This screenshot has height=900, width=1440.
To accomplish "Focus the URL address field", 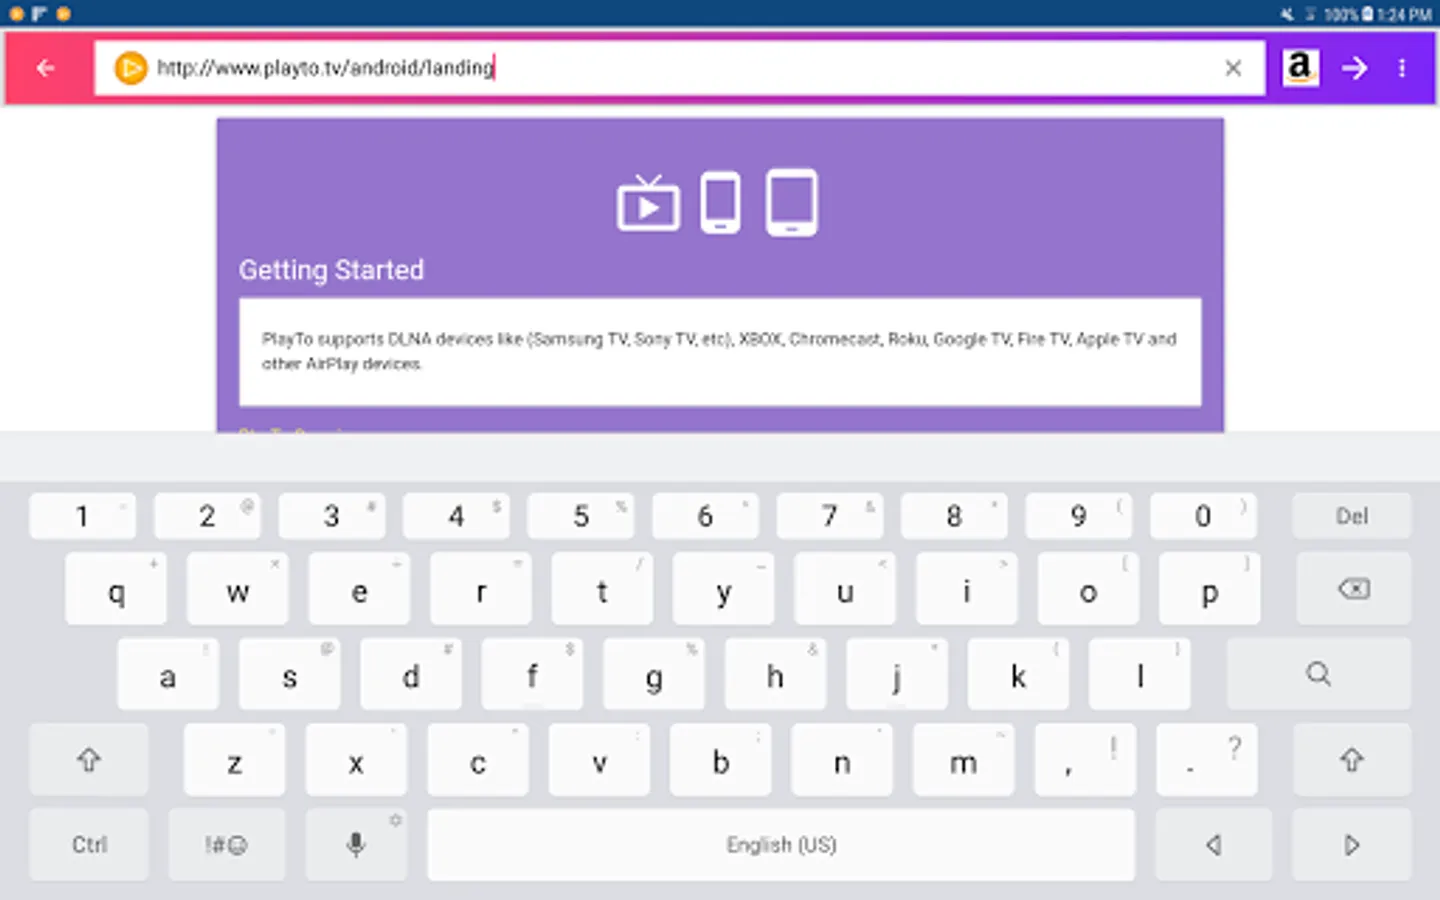I will point(680,68).
